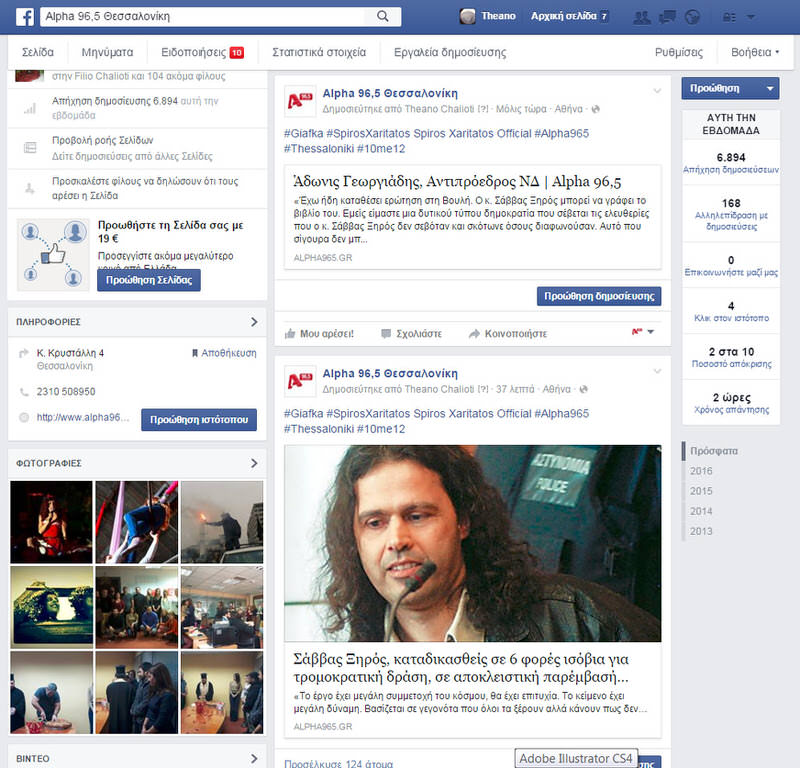
Task: Click hashtag #Giafka in the first post
Action: tap(304, 133)
